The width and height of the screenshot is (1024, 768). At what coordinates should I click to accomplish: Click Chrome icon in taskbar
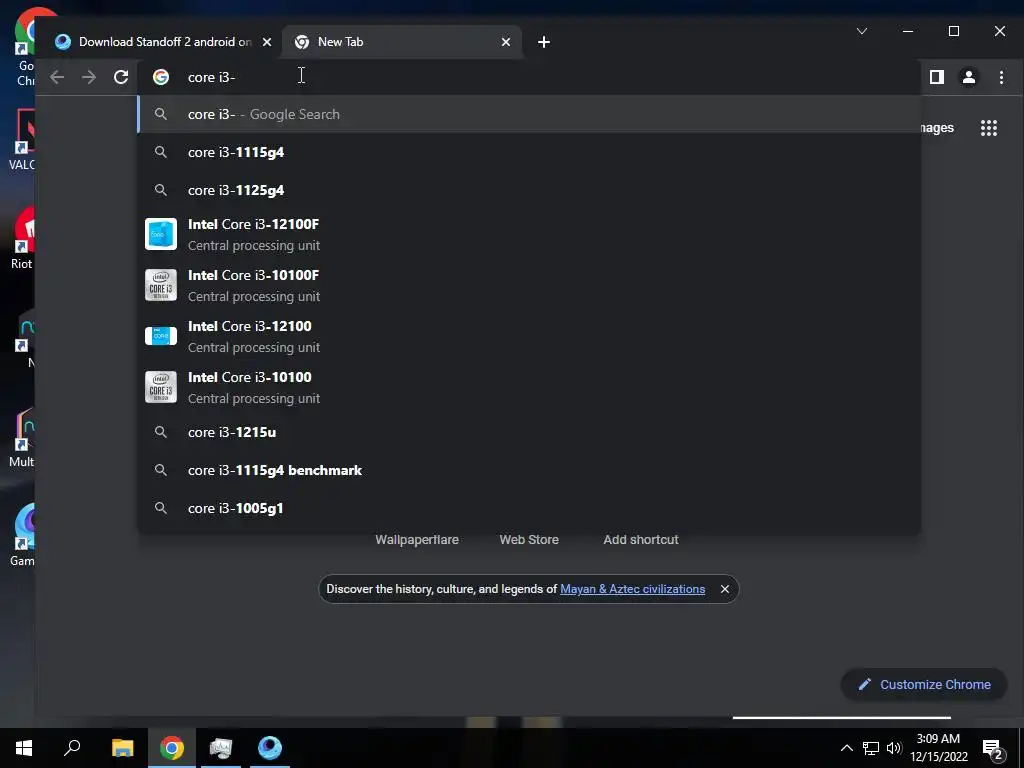pos(172,748)
